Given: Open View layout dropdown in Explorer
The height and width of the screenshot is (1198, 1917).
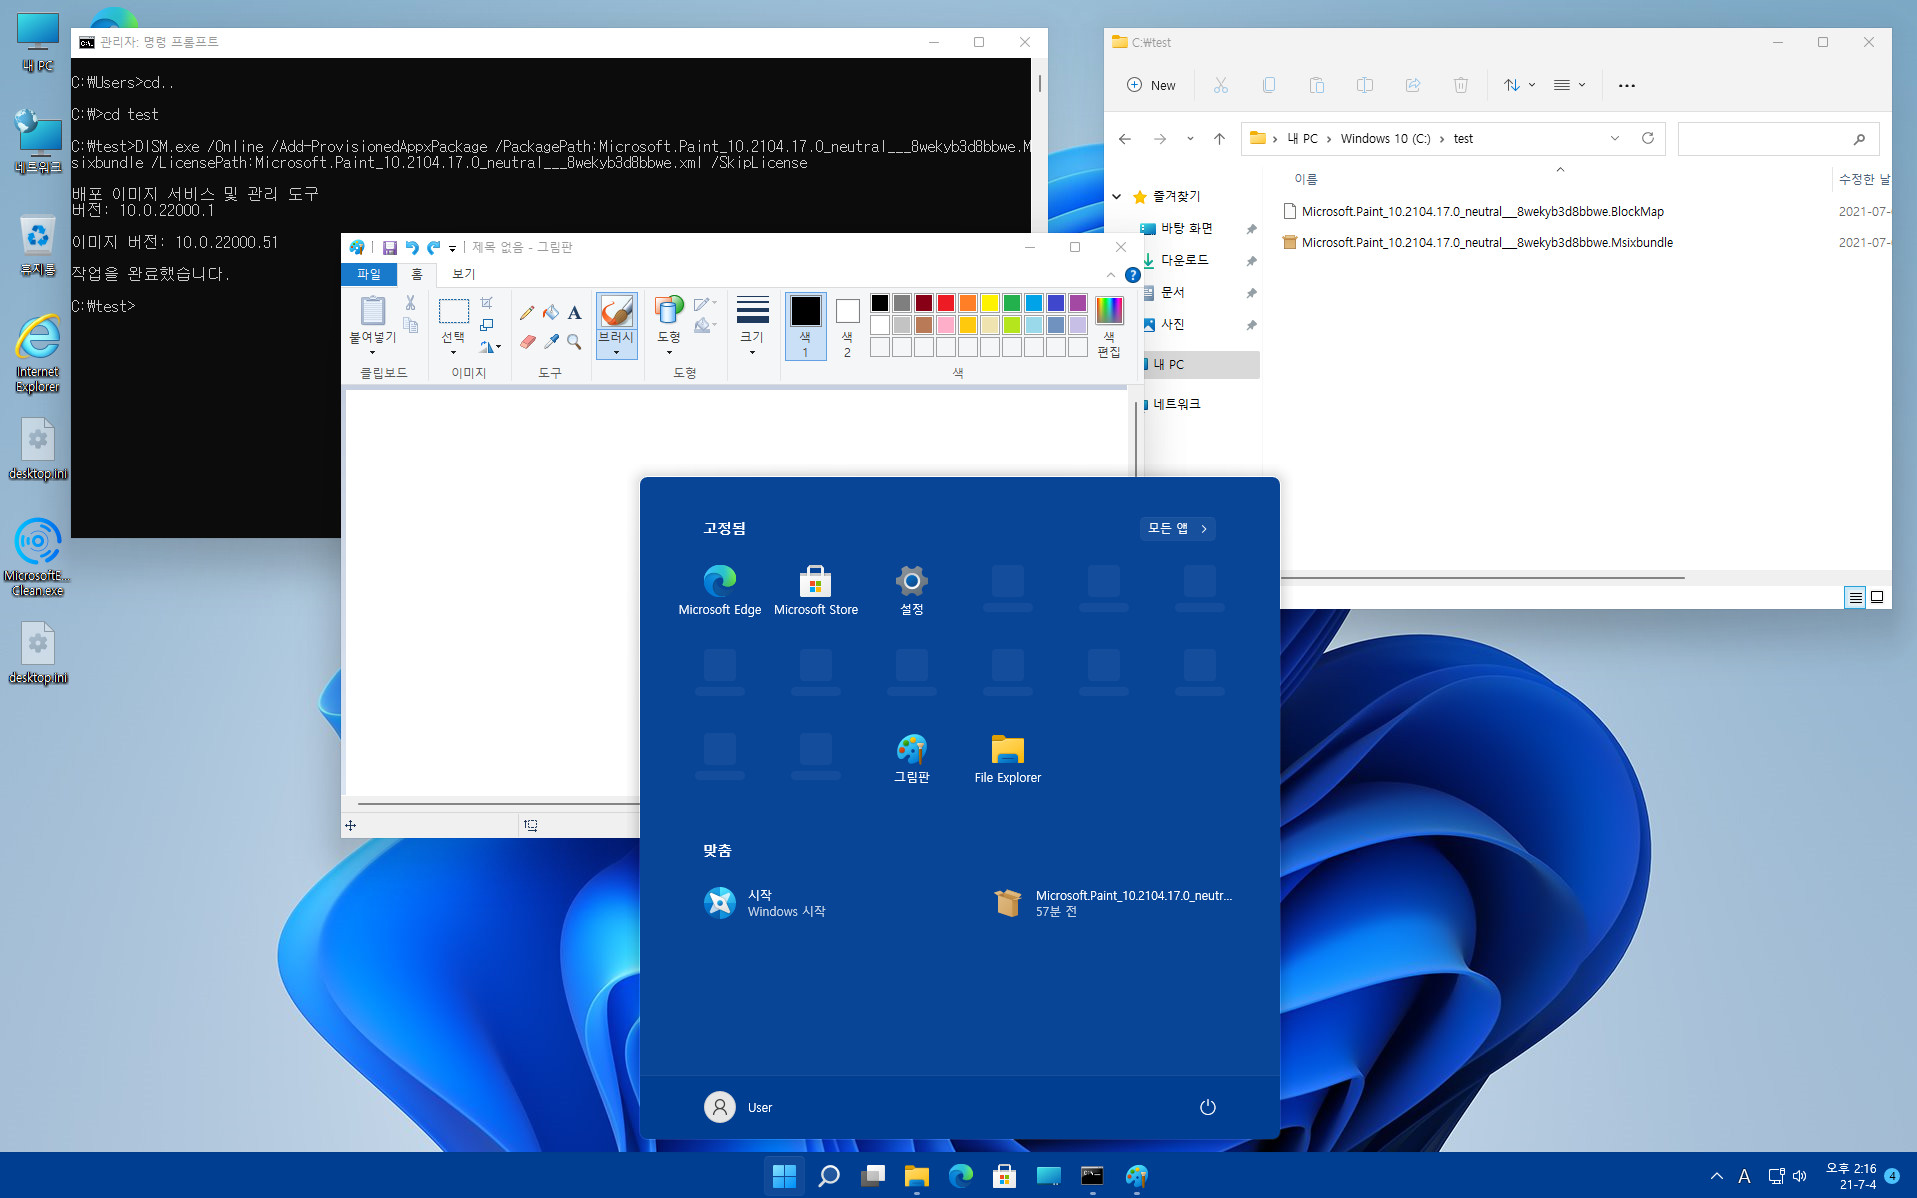Looking at the screenshot, I should (1569, 85).
